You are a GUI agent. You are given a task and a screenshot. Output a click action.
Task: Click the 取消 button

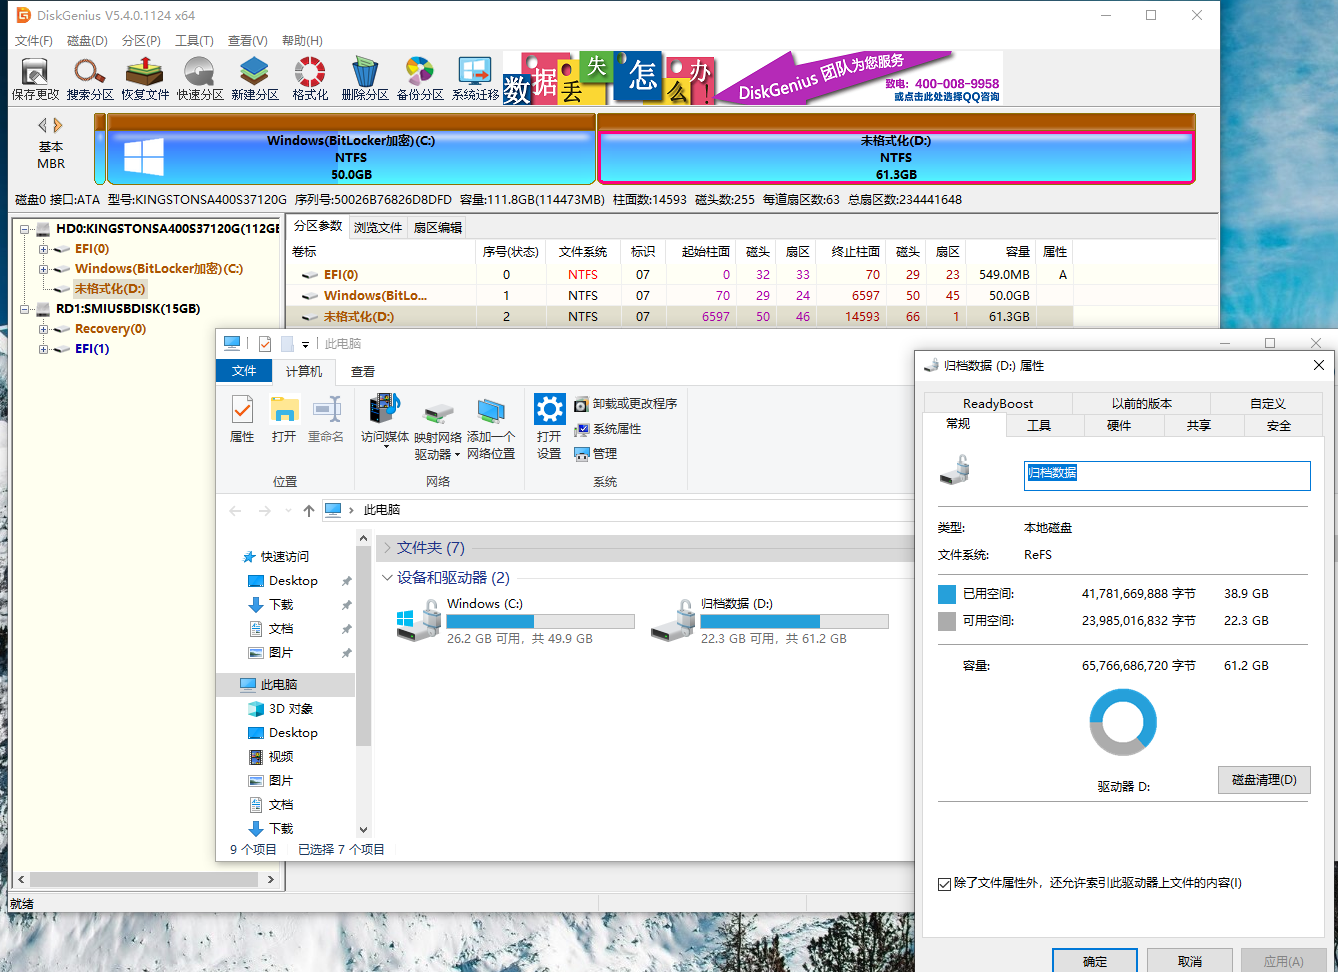click(1190, 961)
